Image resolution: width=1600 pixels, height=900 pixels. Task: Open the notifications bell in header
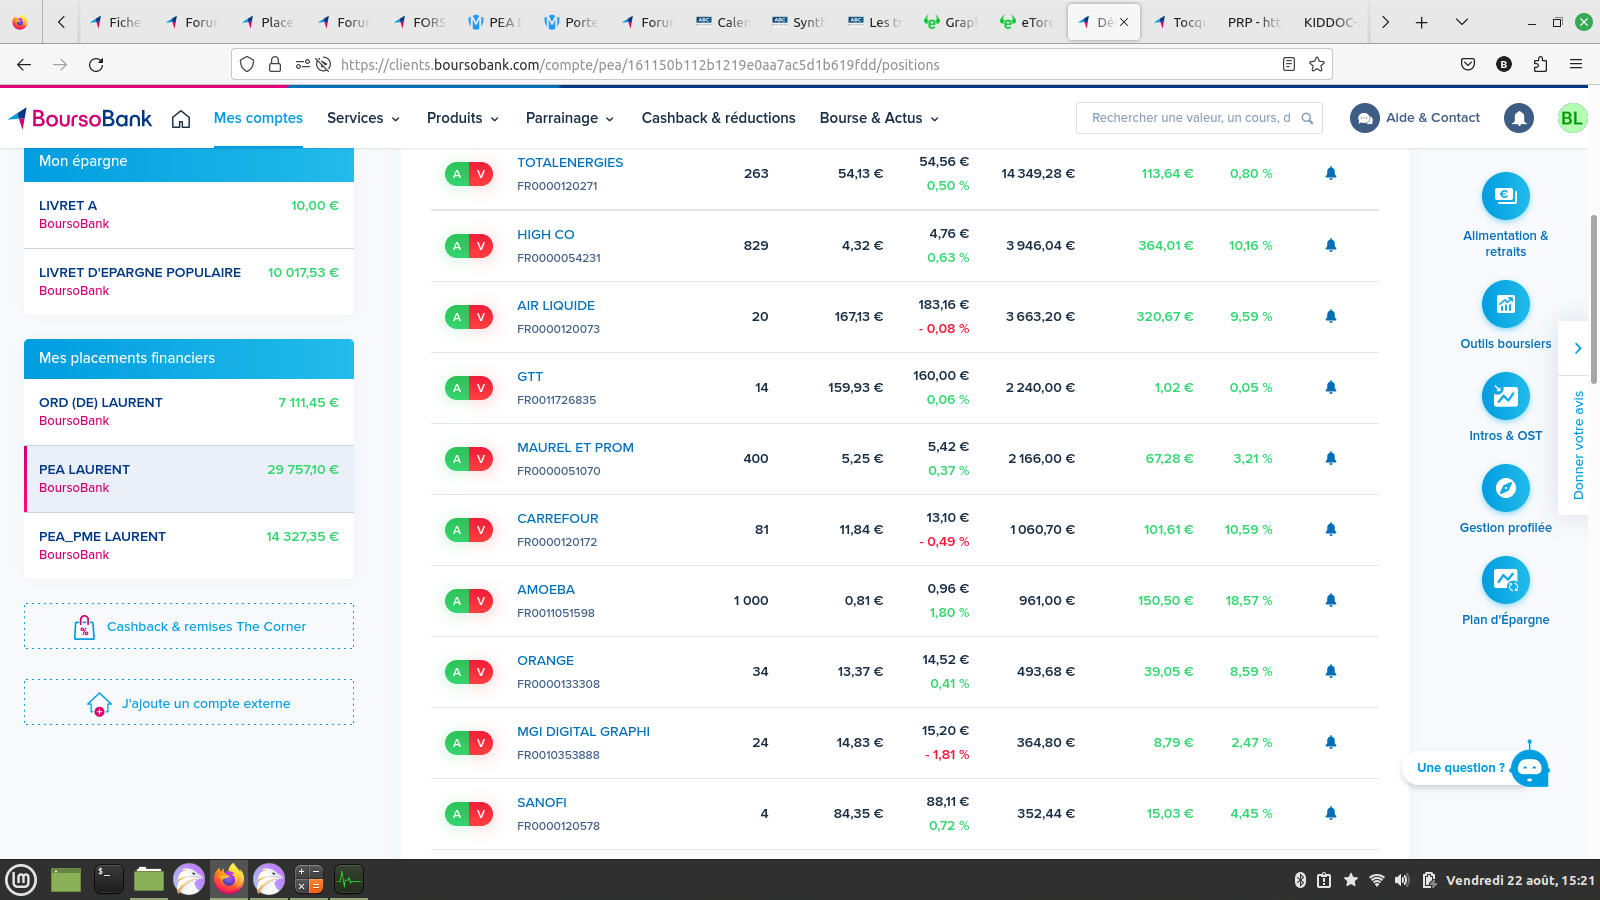point(1518,118)
